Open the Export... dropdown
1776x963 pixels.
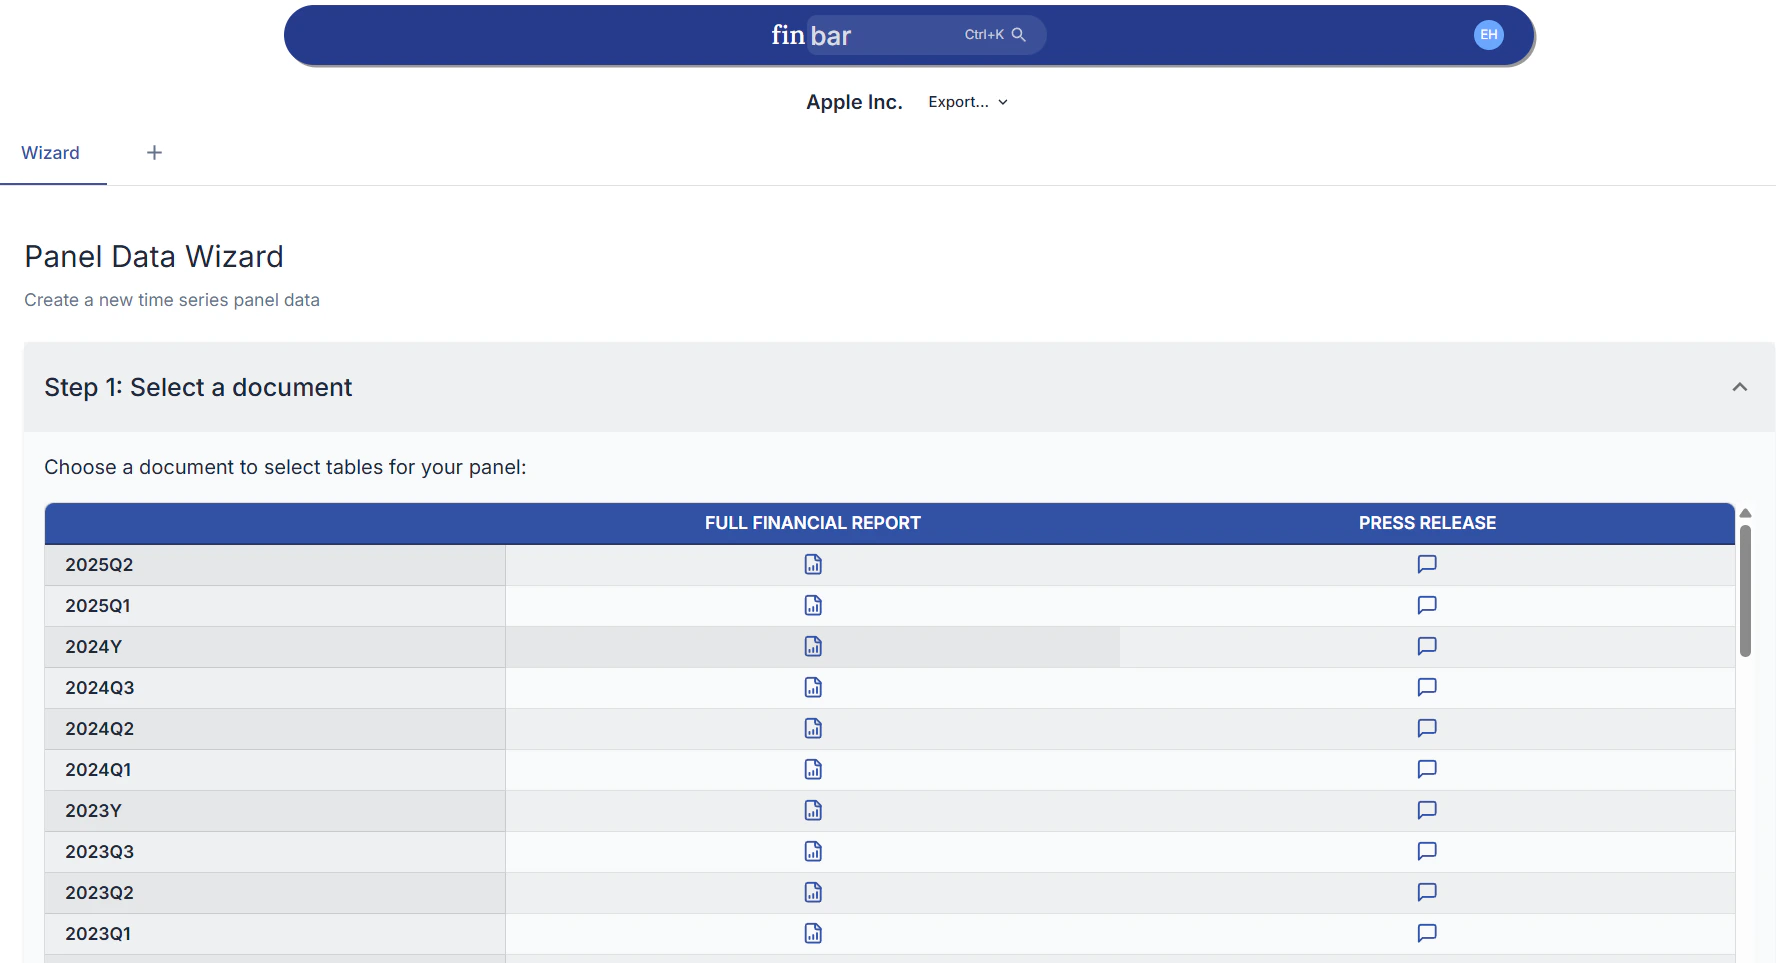(968, 102)
